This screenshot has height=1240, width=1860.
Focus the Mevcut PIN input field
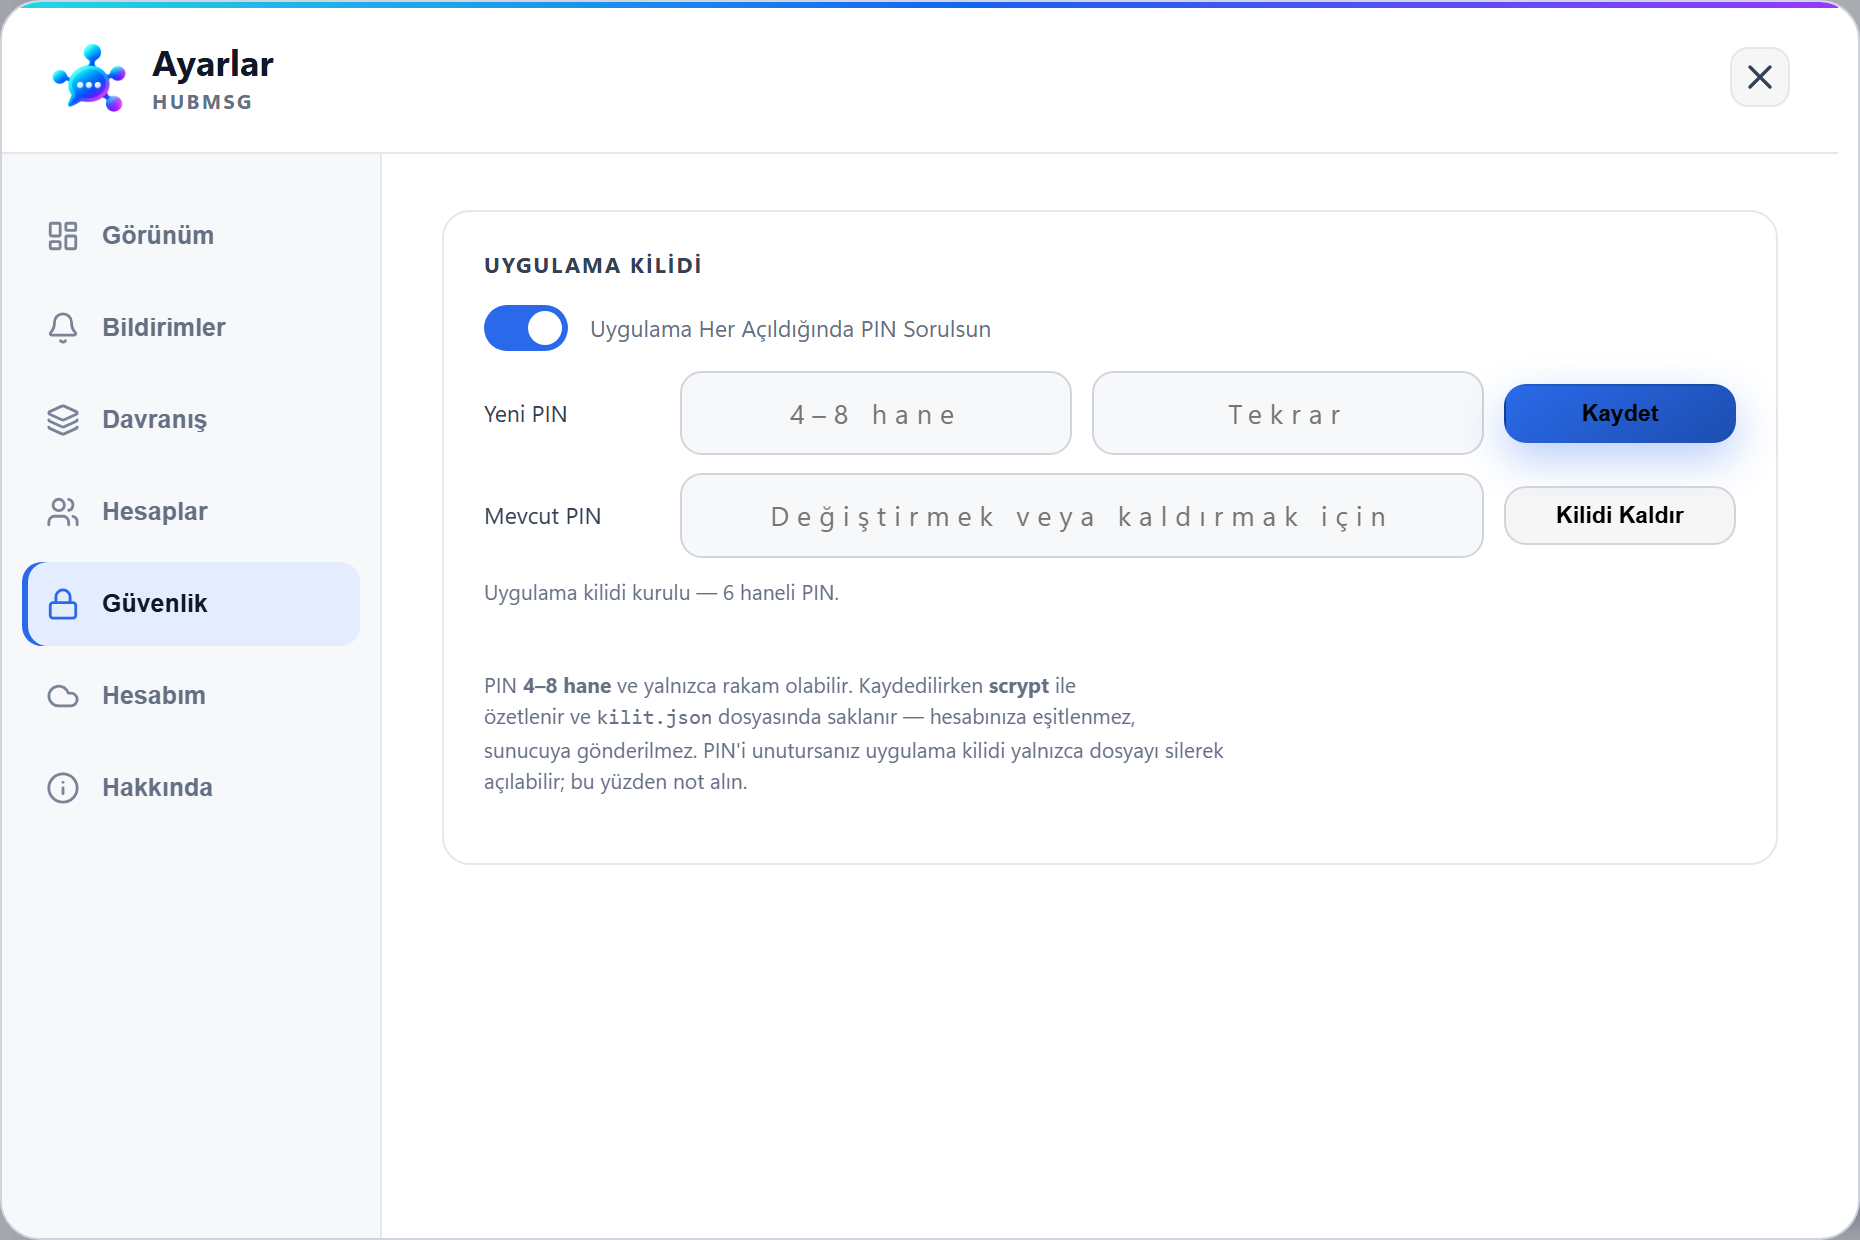pos(1082,515)
